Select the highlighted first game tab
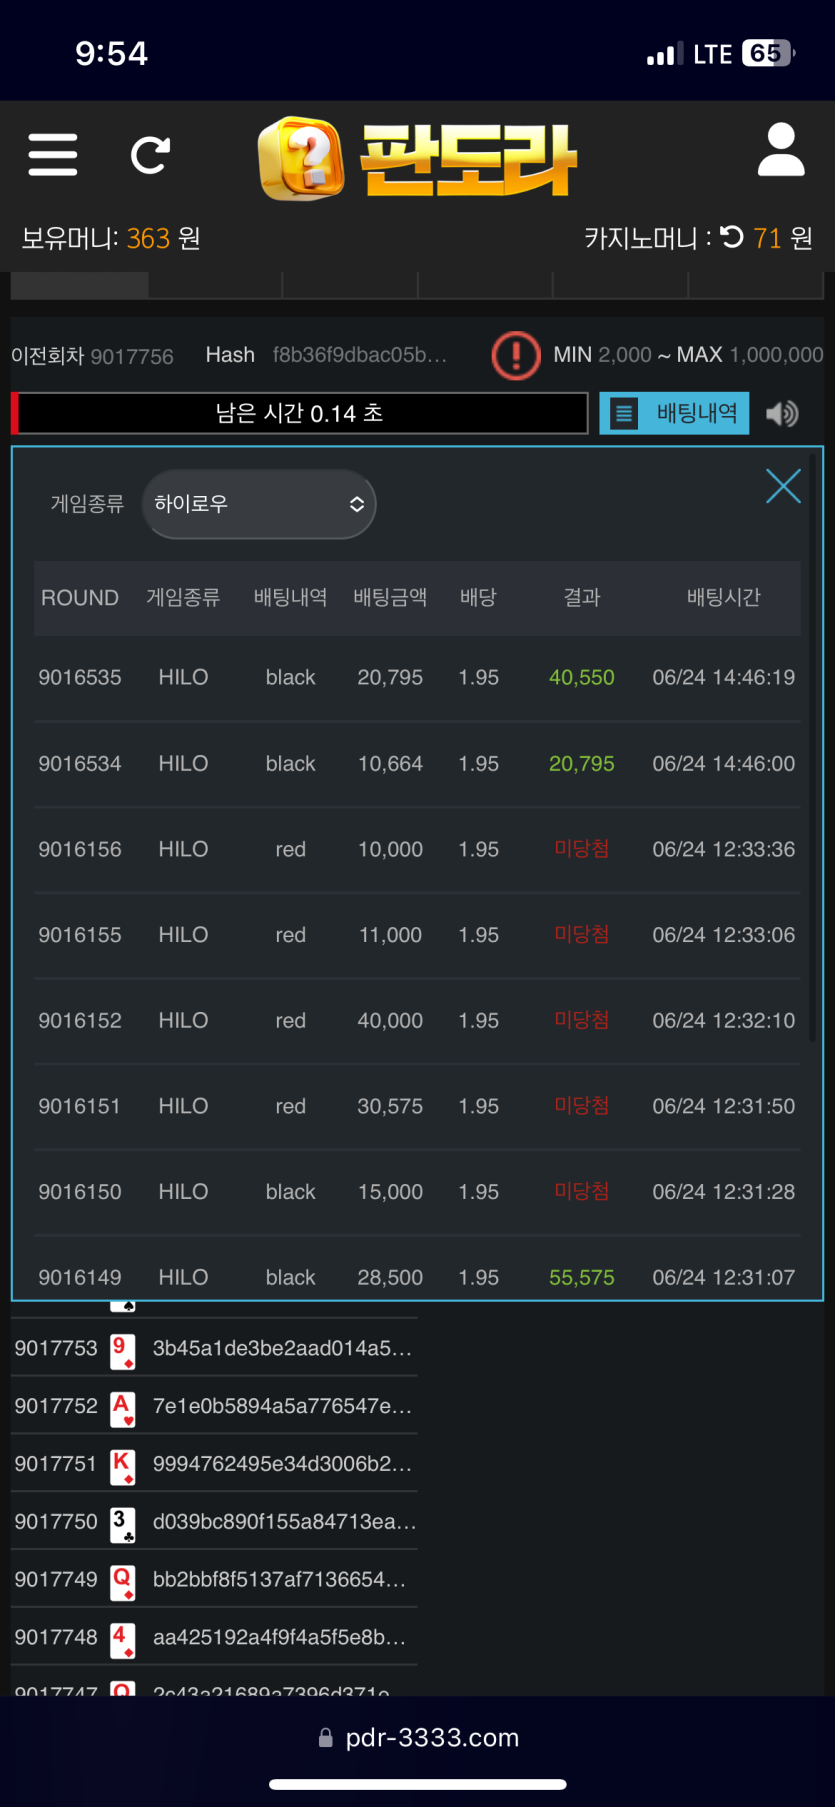Viewport: 835px width, 1807px height. pyautogui.click(x=80, y=285)
